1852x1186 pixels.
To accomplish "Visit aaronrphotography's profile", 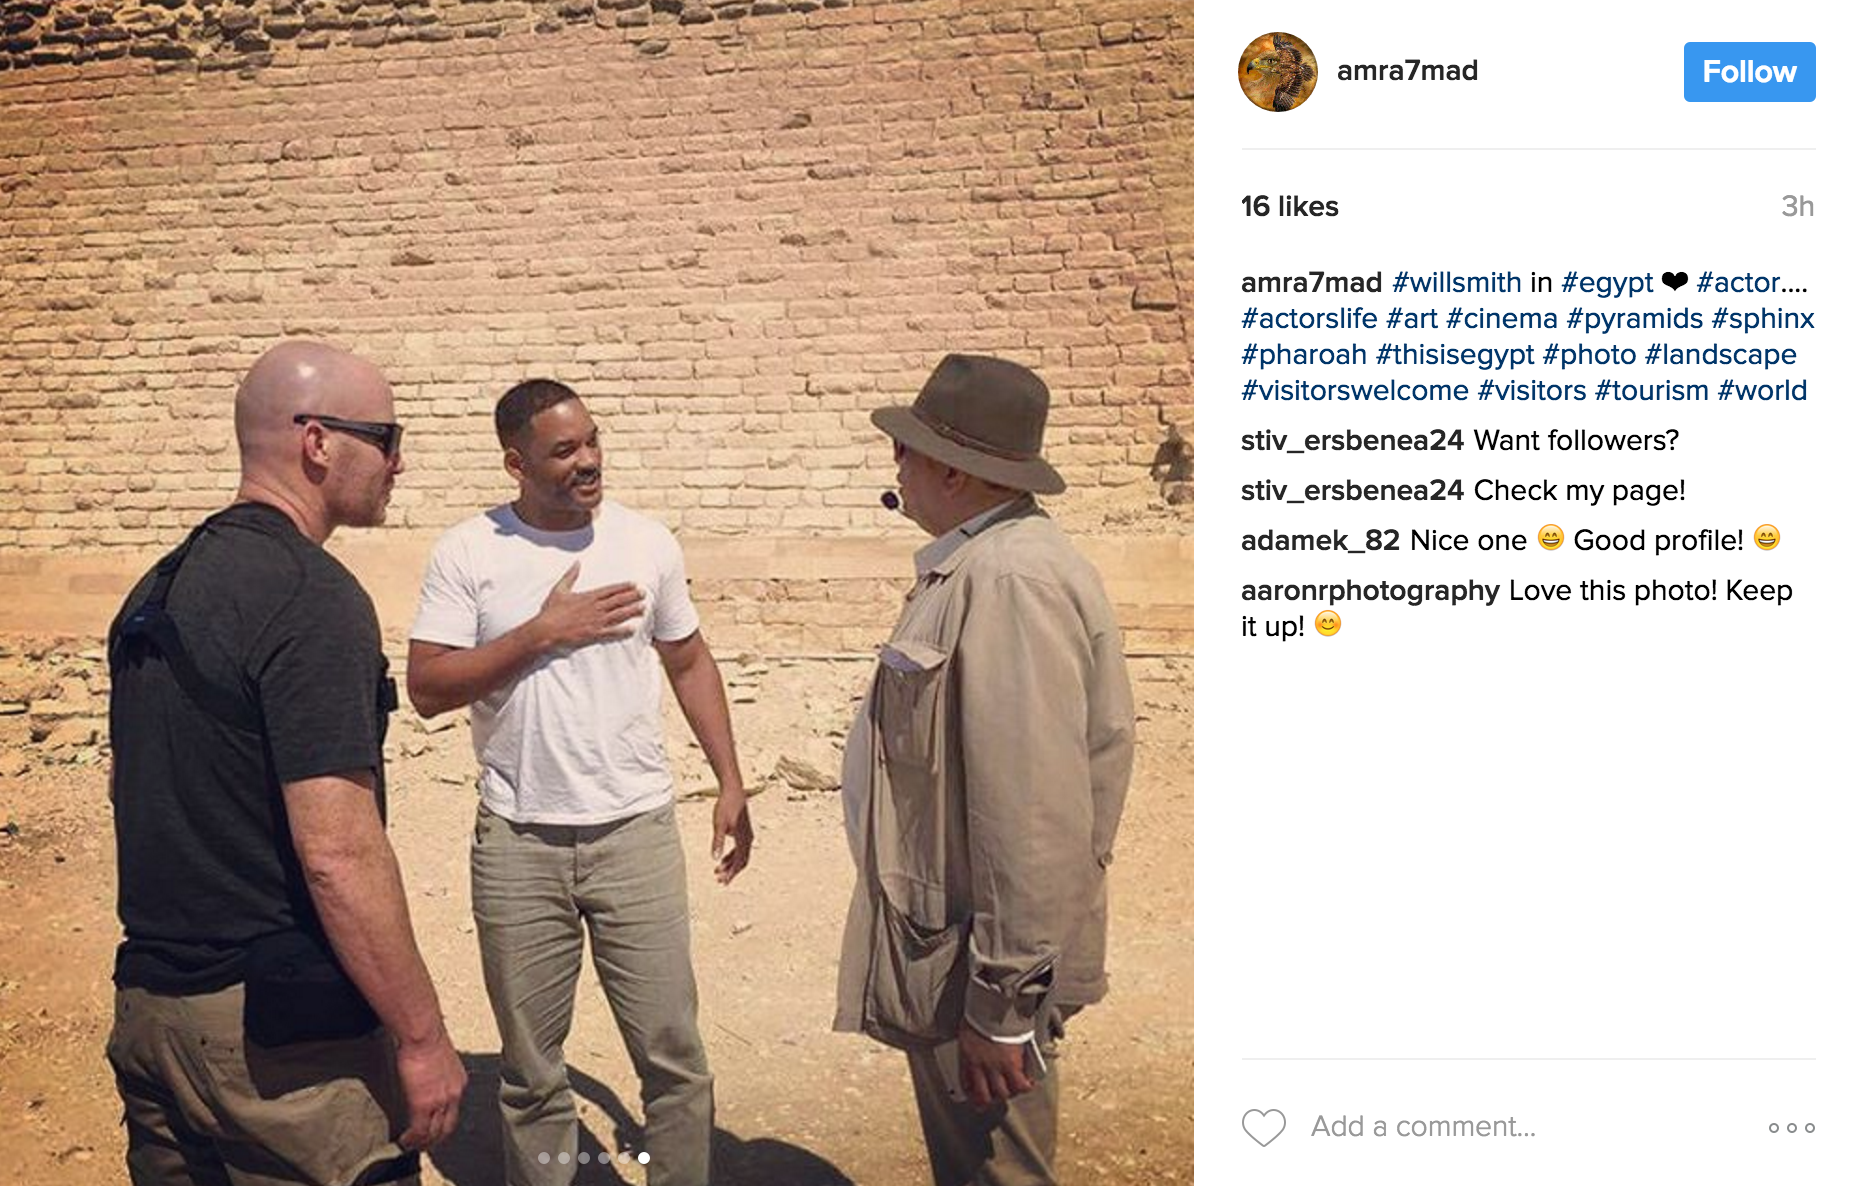I will click(1370, 591).
